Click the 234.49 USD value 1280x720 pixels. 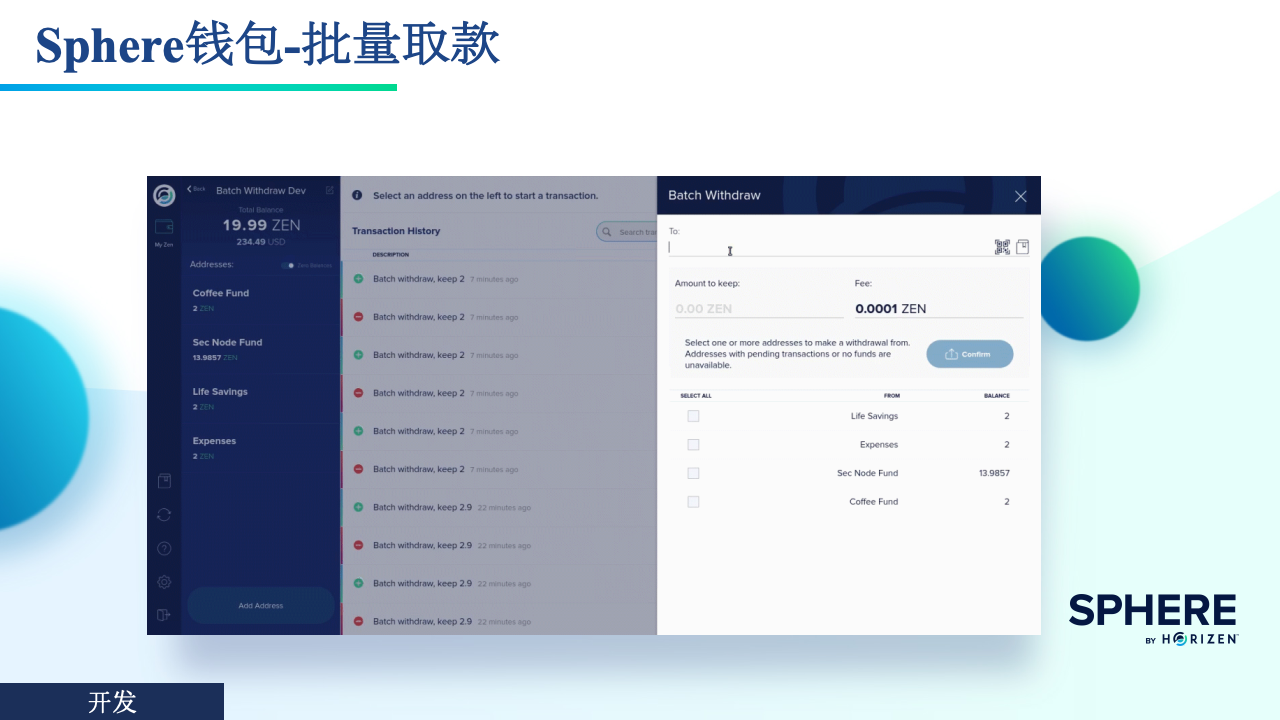click(x=261, y=242)
